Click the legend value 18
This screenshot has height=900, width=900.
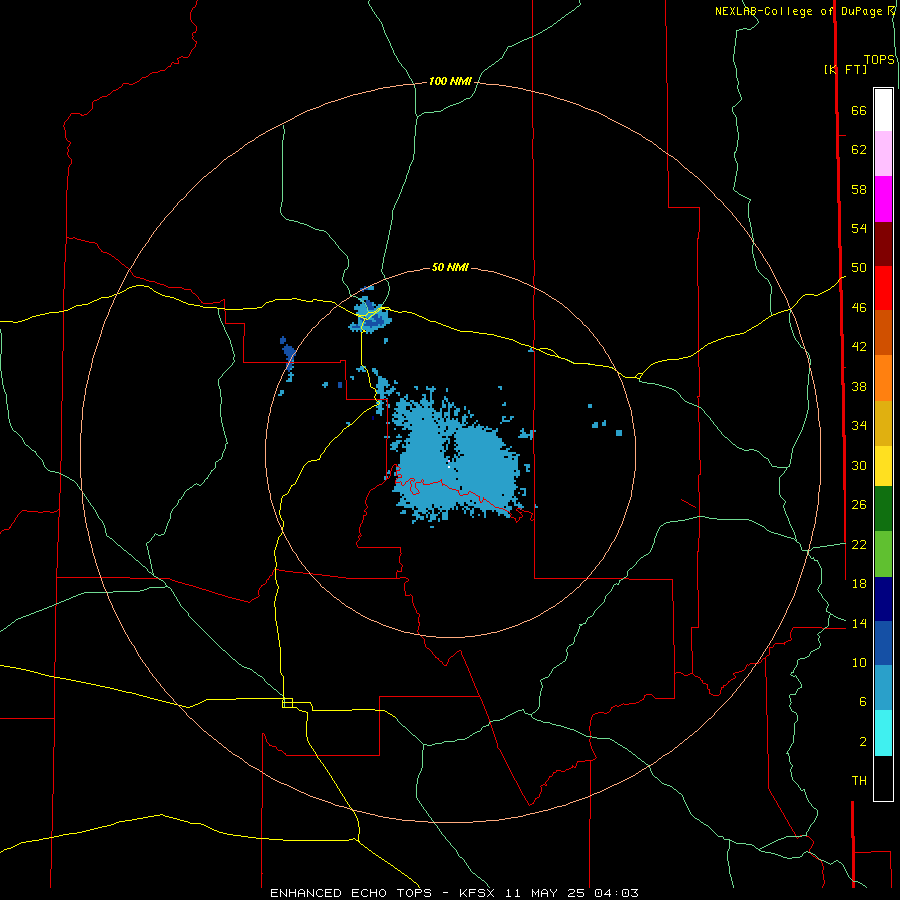coord(859,584)
